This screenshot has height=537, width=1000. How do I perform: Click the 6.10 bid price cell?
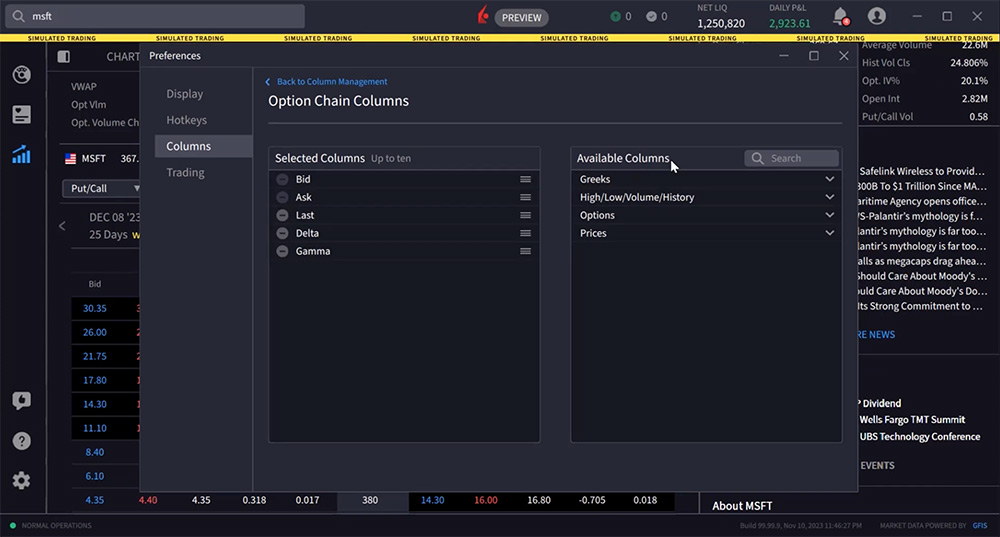(94, 476)
